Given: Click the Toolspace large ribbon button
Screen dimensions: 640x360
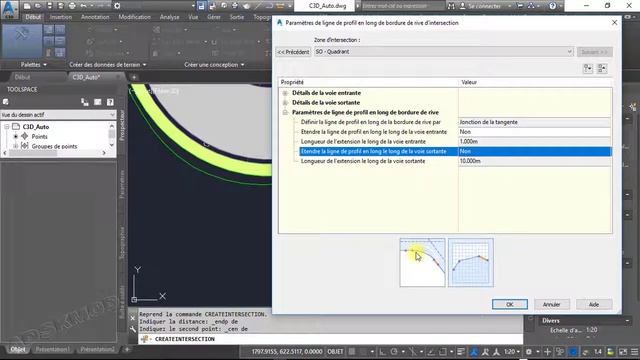Looking at the screenshot, I should (22, 41).
